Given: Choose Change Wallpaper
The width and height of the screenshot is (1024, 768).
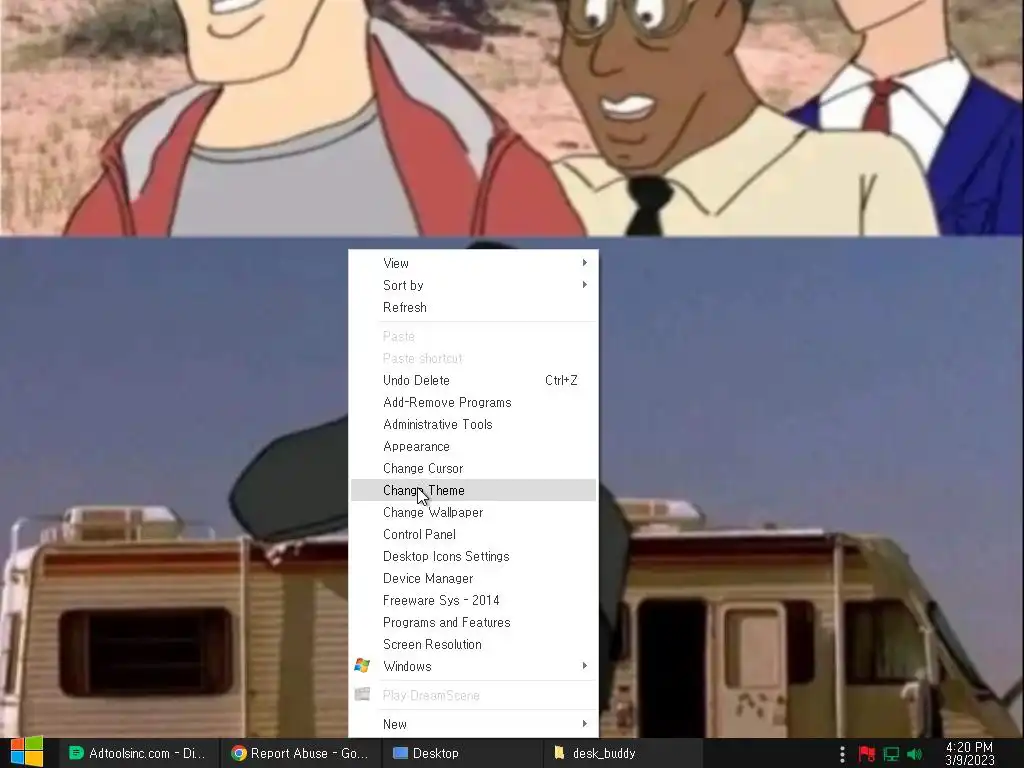Looking at the screenshot, I should click(x=473, y=513).
